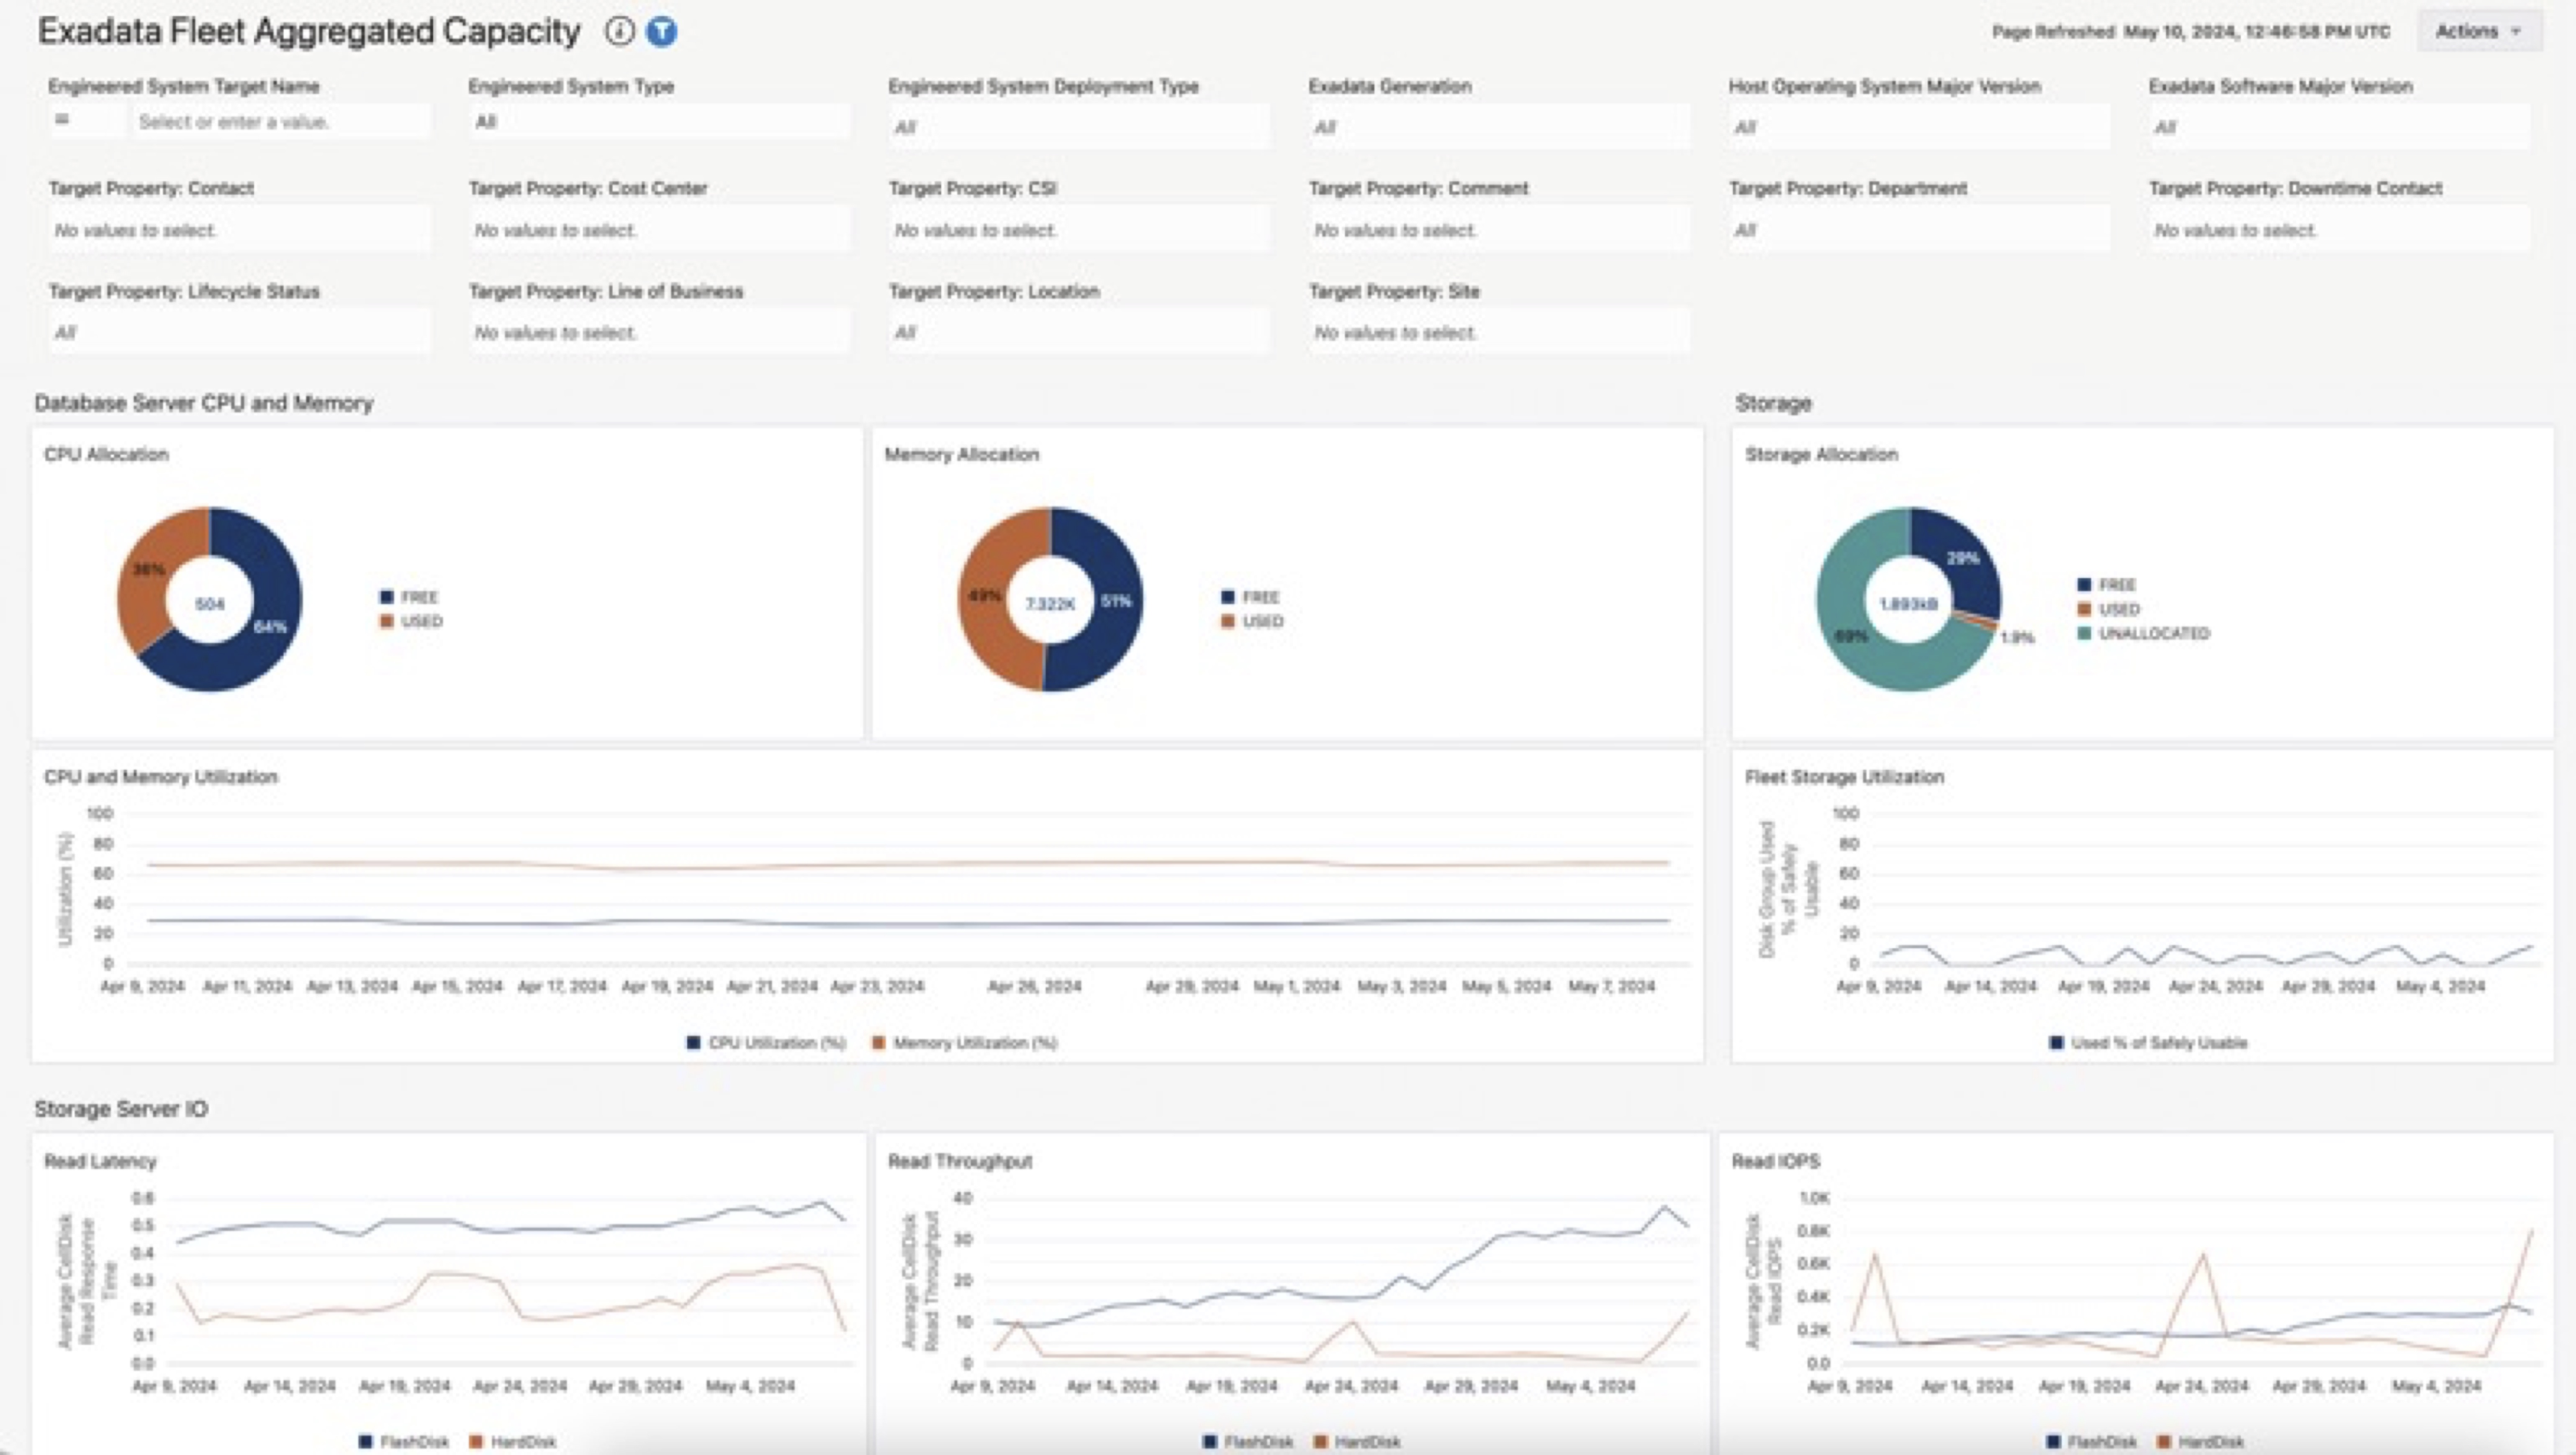Click FlashDisk legend icon in Read Latency
This screenshot has width=2576, height=1455.
365,1441
